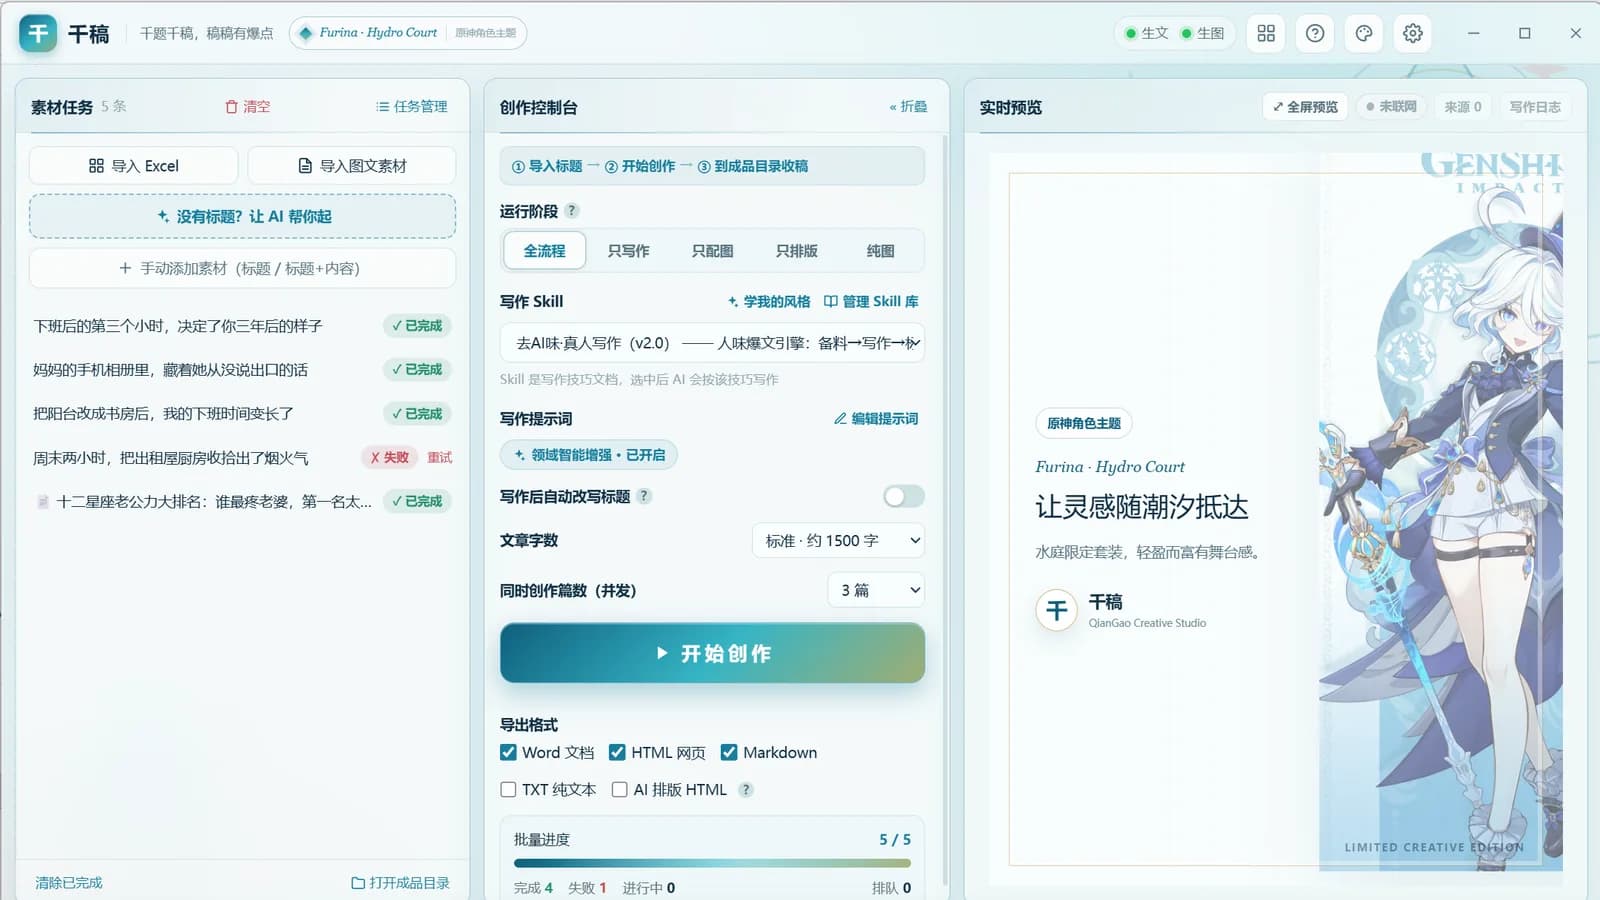Toggle 写作后自动改写标题 switch
This screenshot has width=1600, height=900.
click(904, 497)
